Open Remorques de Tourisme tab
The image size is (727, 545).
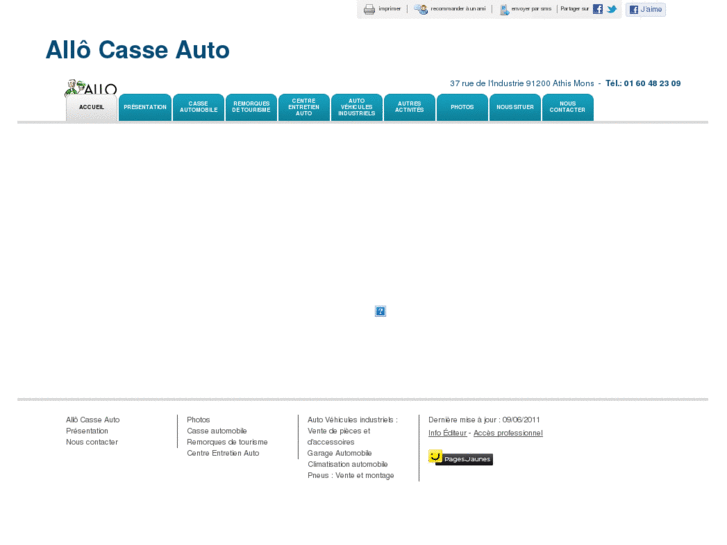(251, 108)
